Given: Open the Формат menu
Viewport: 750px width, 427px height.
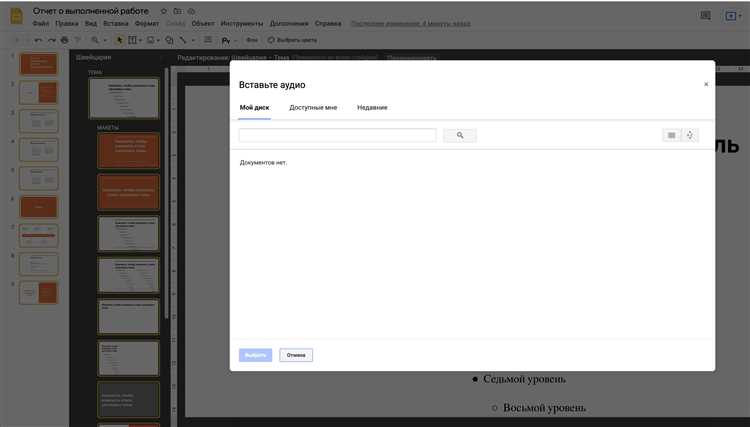Looking at the screenshot, I should (x=147, y=23).
